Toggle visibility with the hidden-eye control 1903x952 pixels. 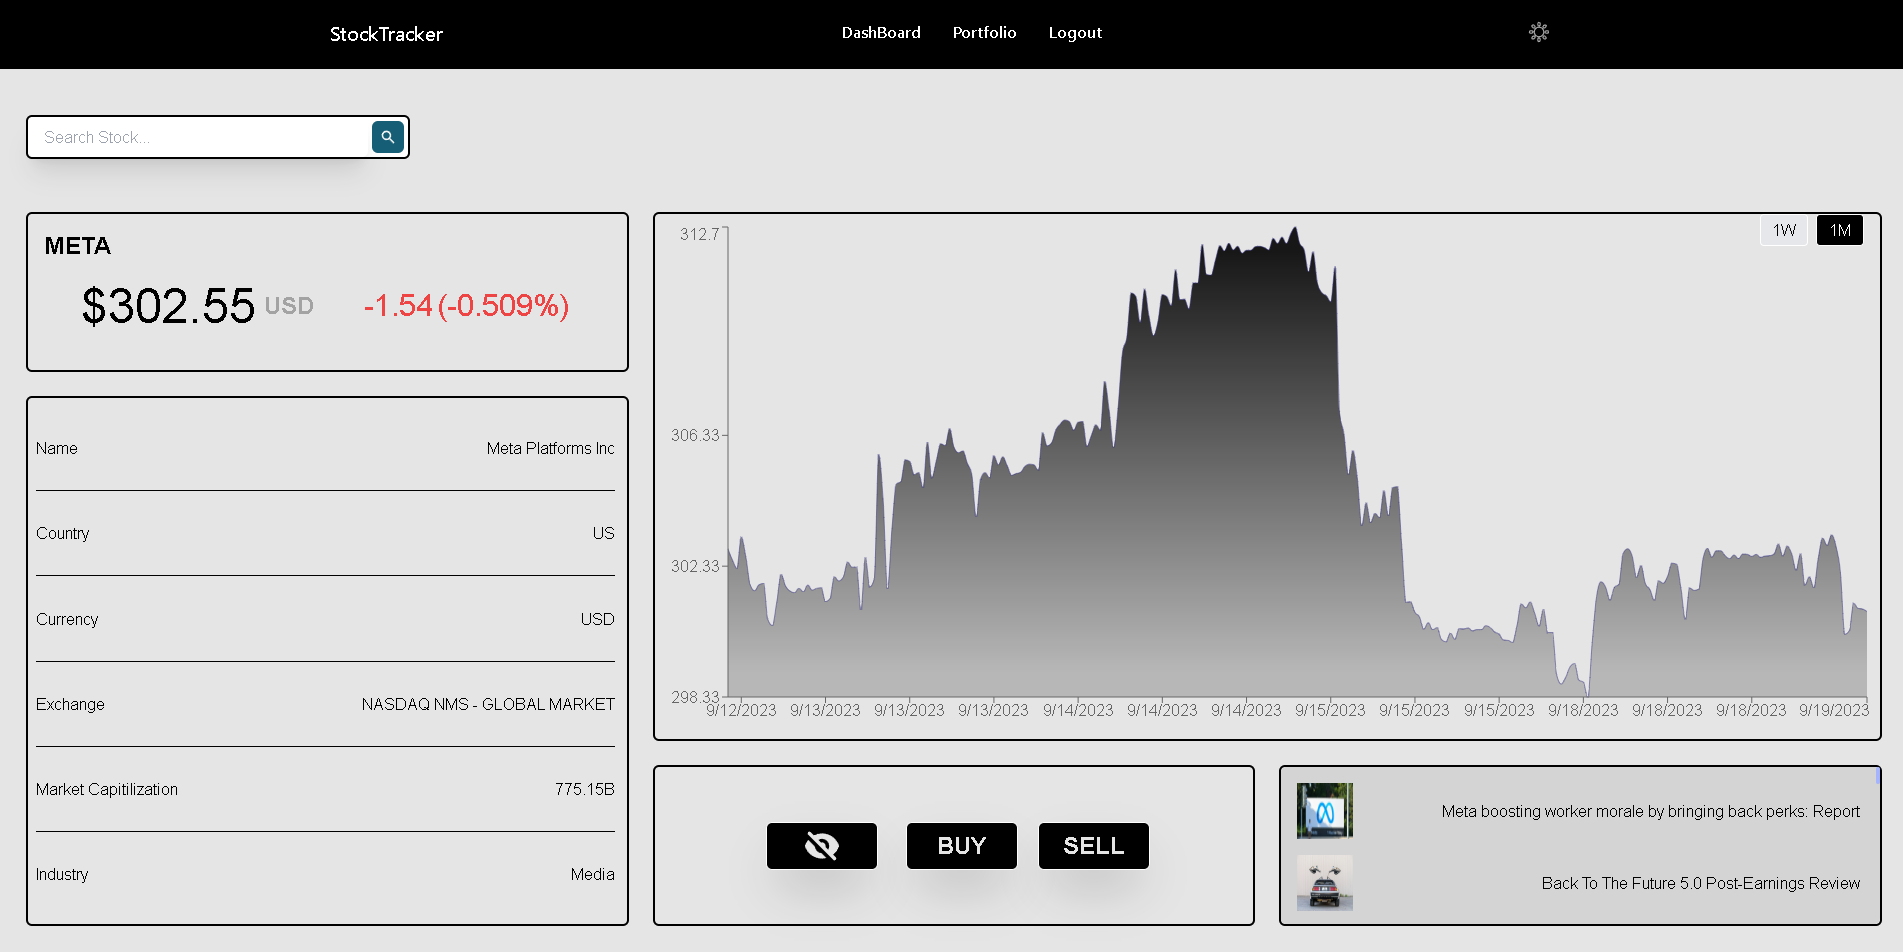point(821,845)
